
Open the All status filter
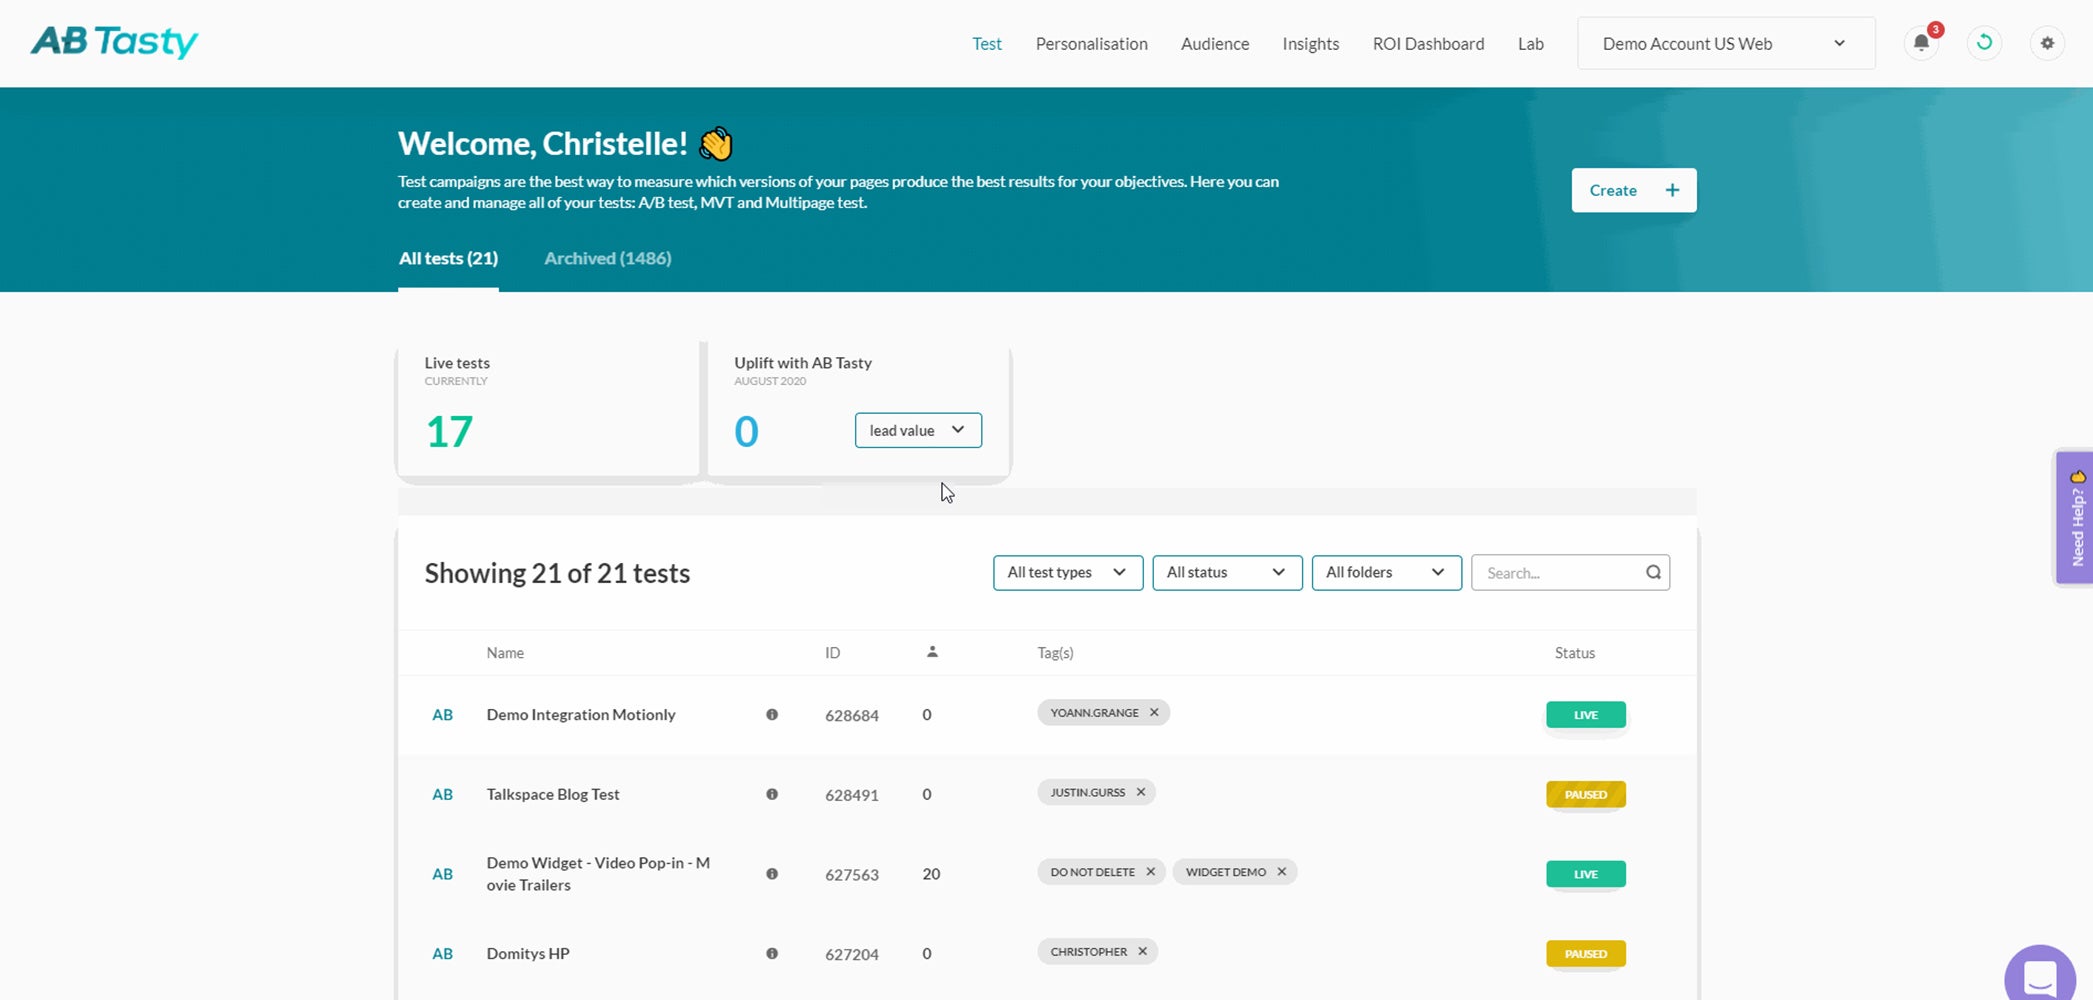(1227, 572)
